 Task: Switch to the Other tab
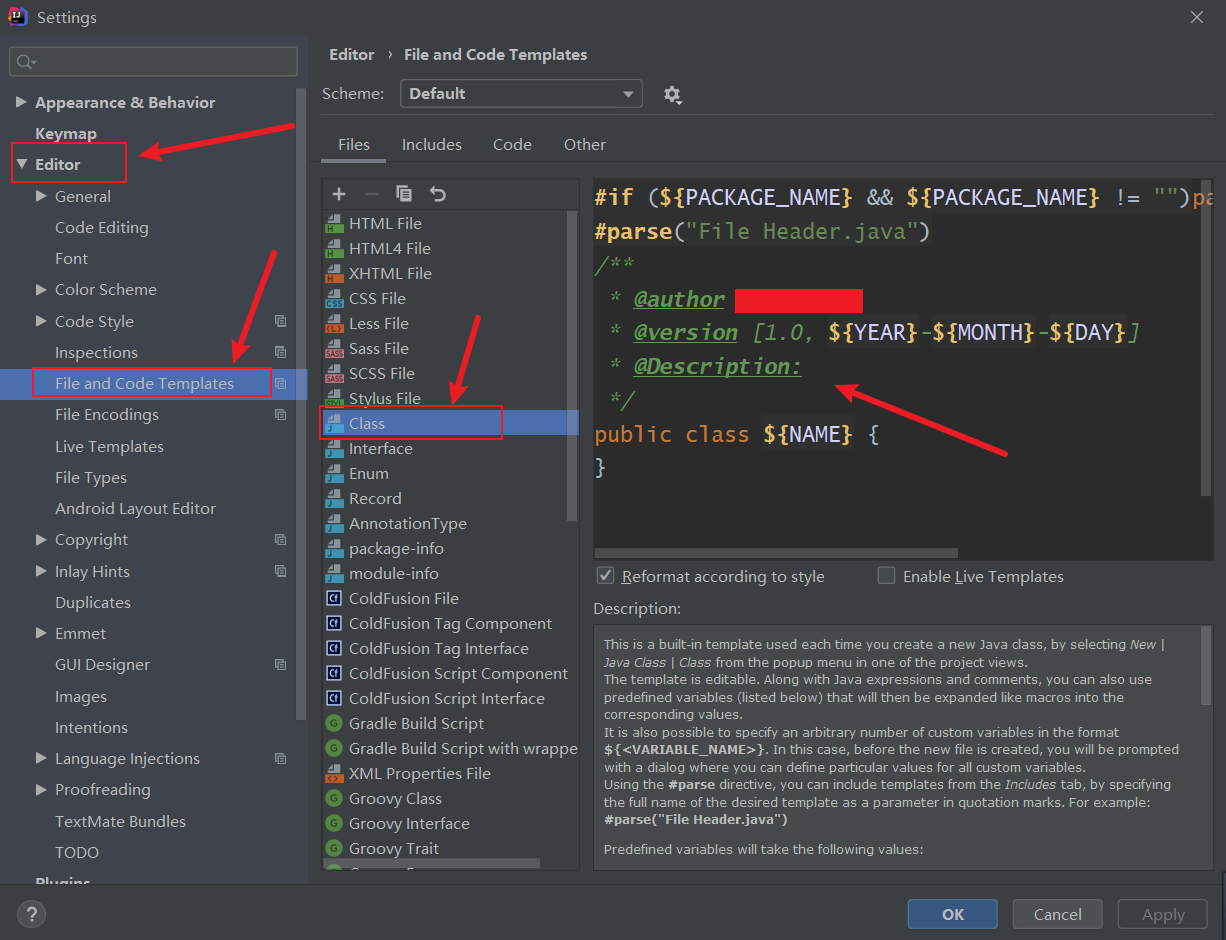(x=585, y=145)
